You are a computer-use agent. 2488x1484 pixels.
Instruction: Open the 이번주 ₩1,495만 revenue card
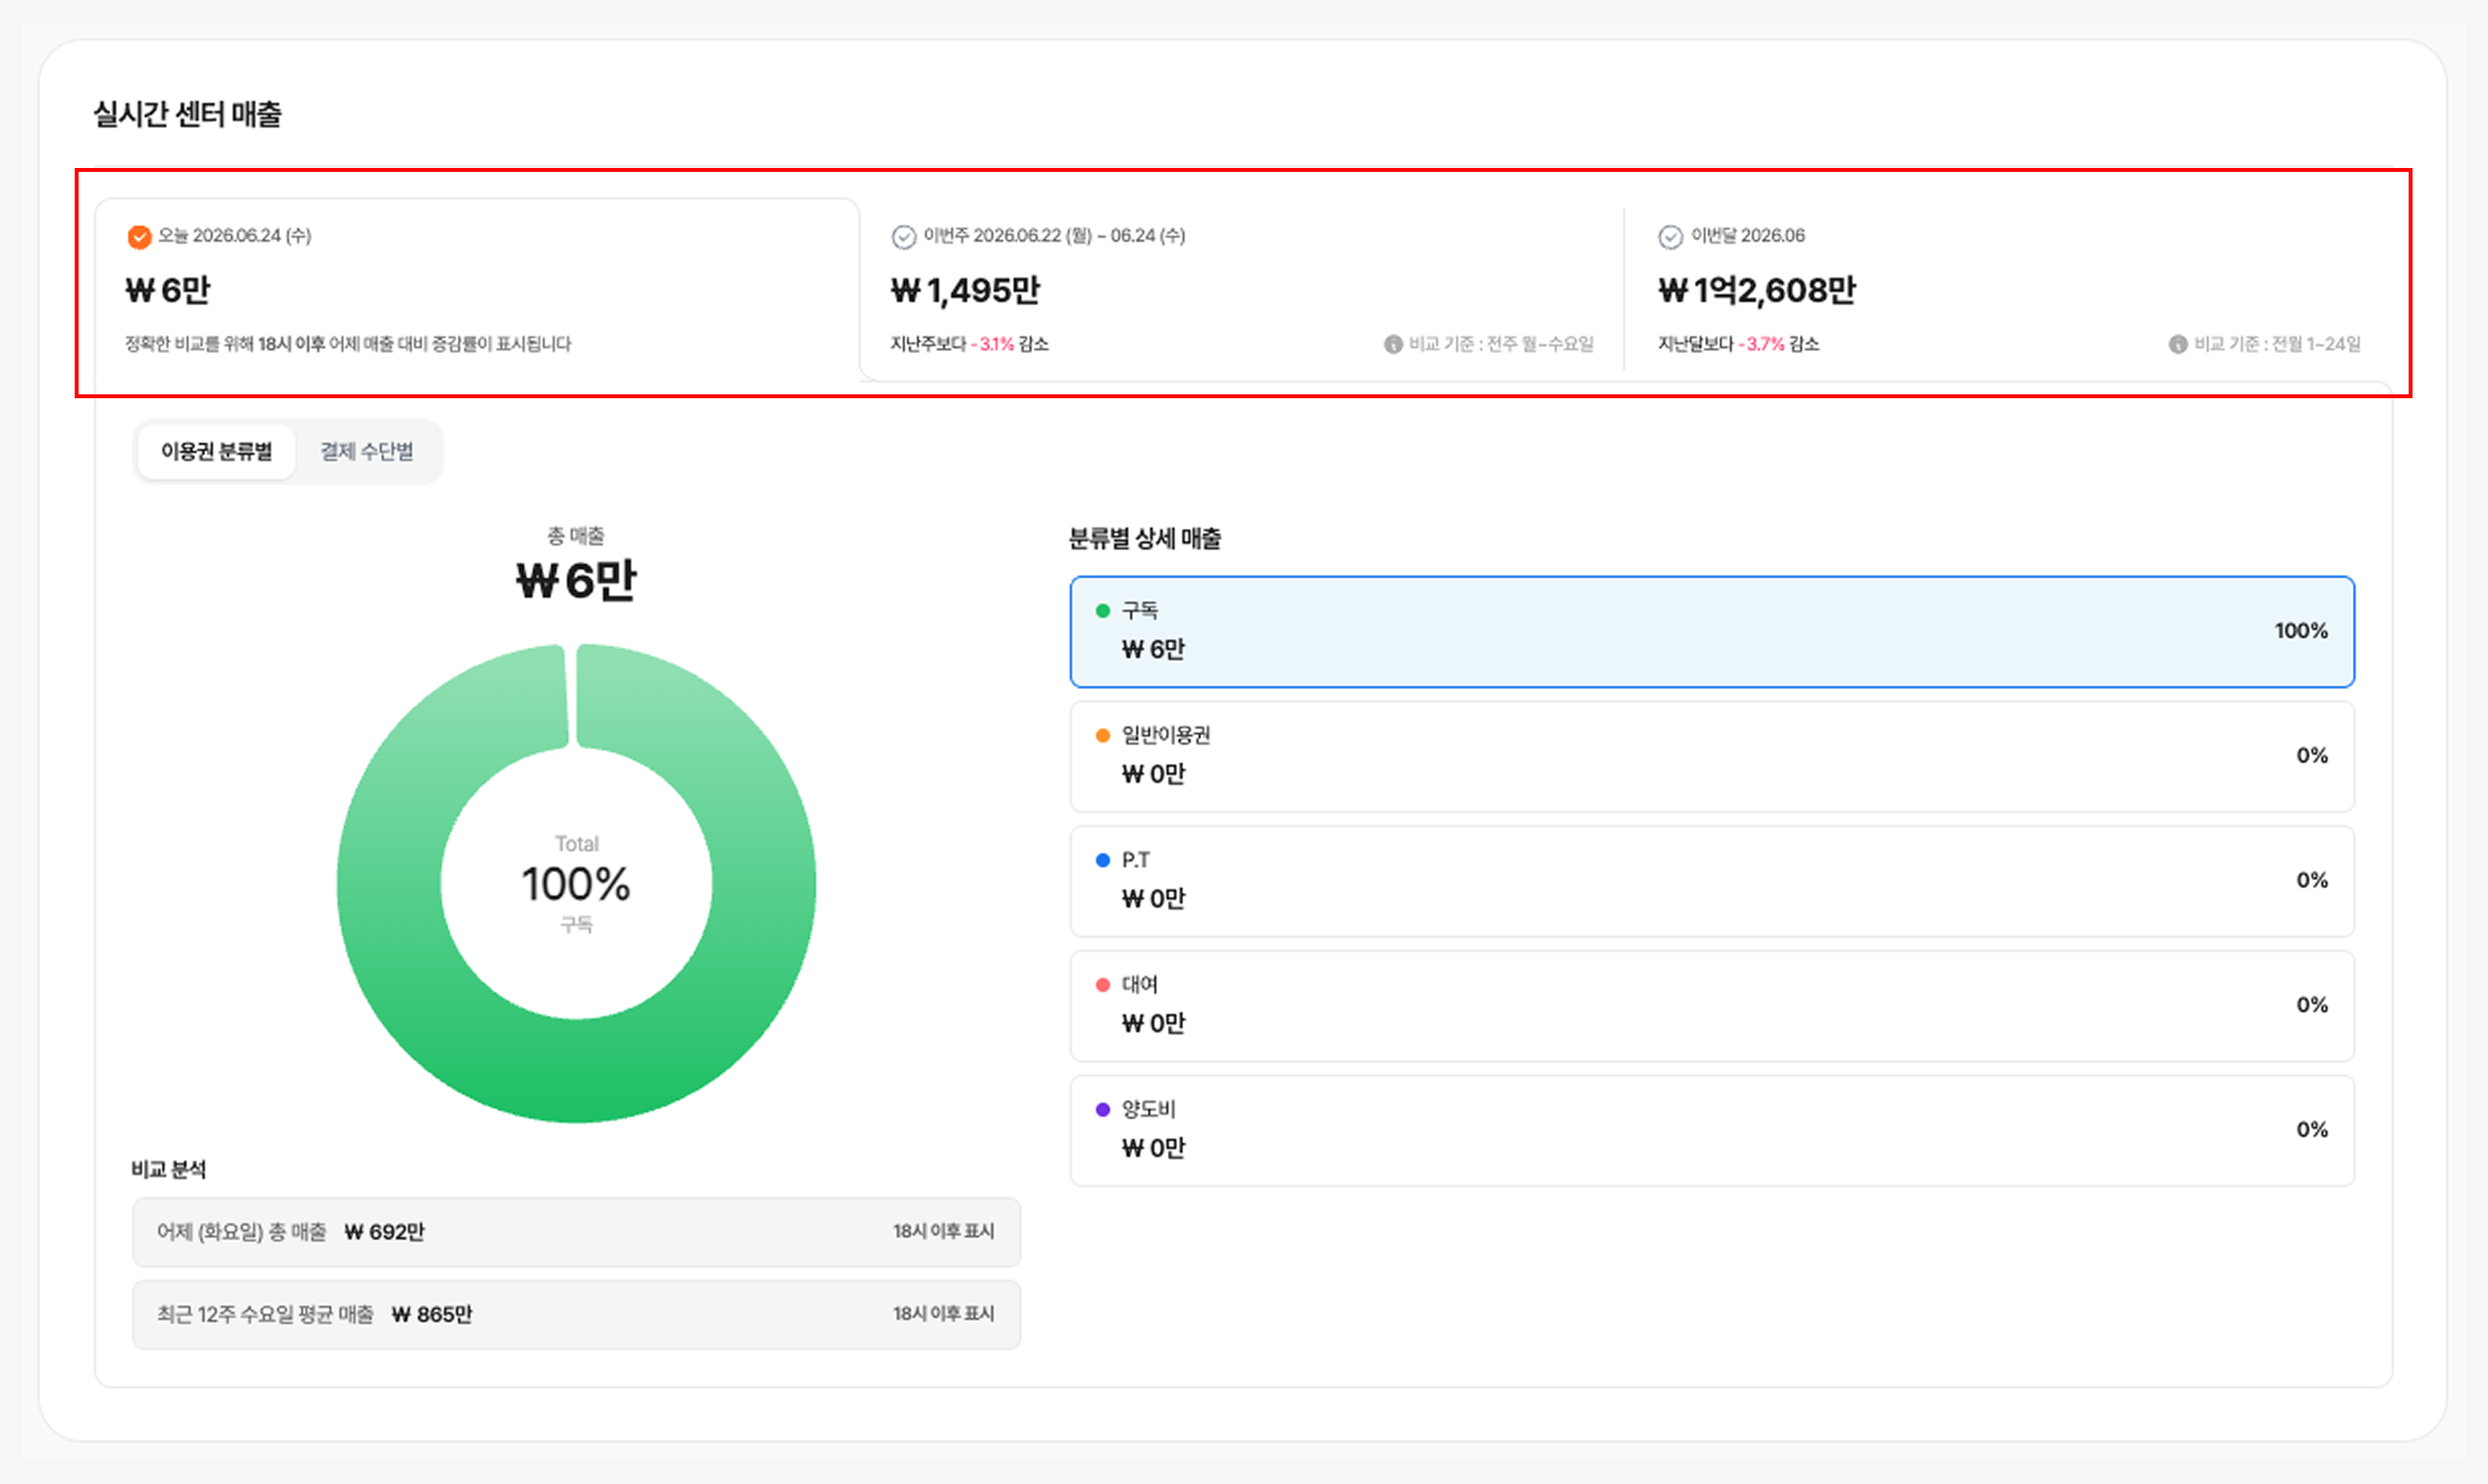1241,290
